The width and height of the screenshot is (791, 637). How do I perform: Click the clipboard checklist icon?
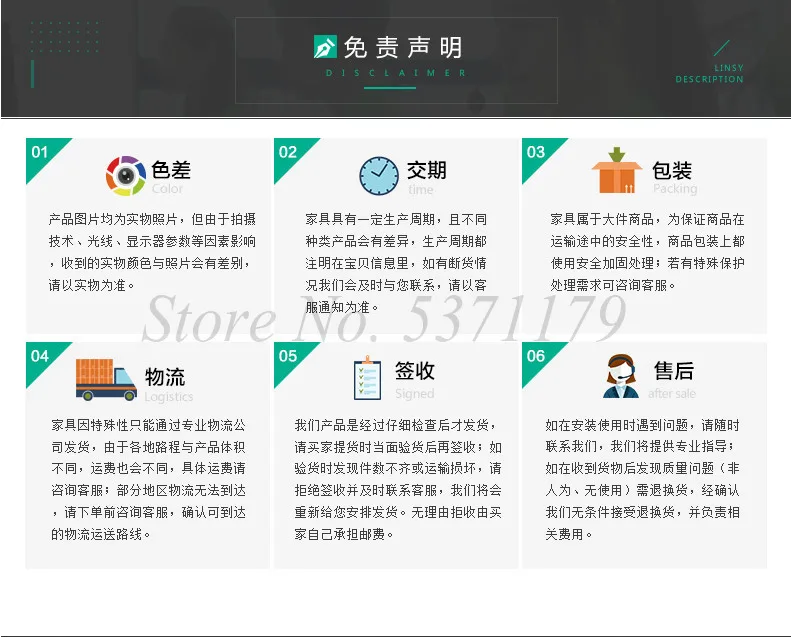point(367,378)
